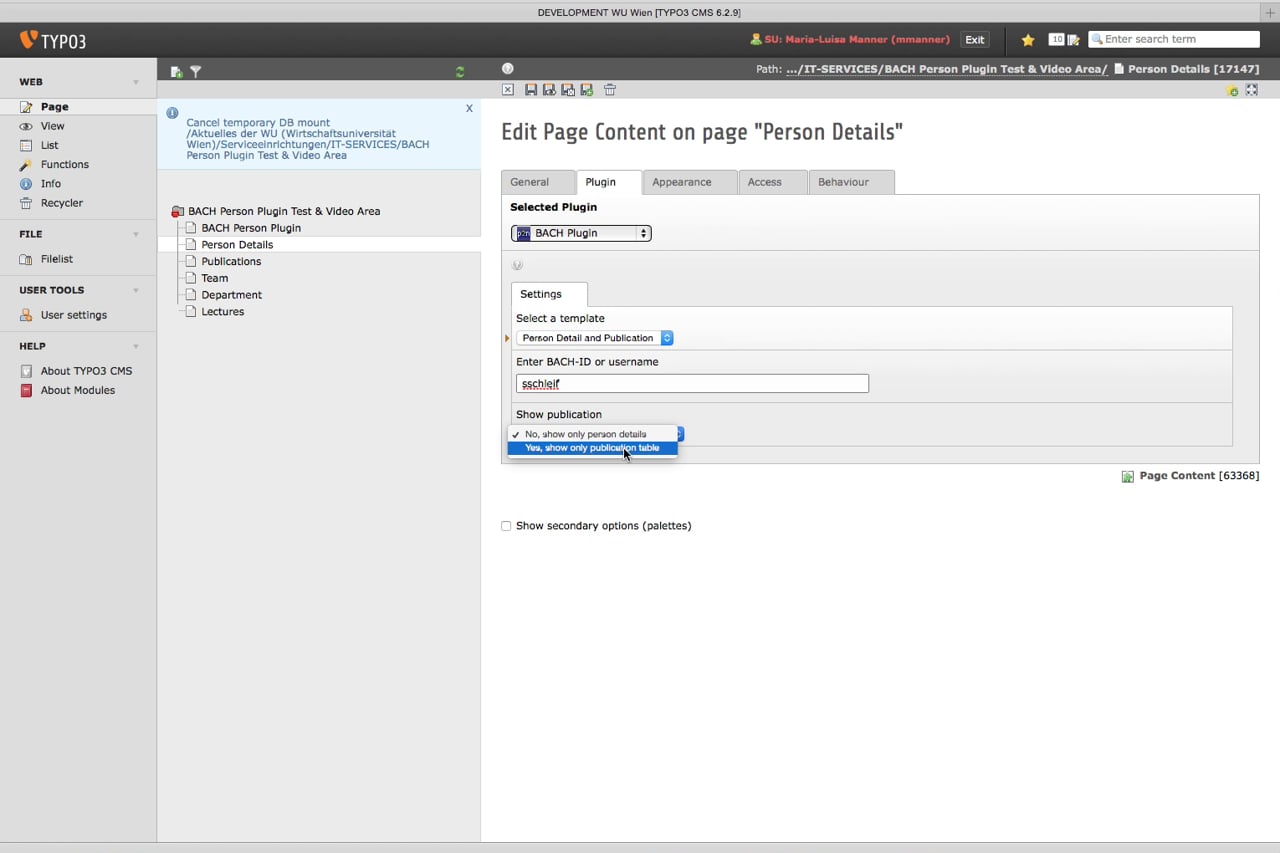Collapse the HELP module group
Image resolution: width=1280 pixels, height=853 pixels.
click(x=136, y=346)
